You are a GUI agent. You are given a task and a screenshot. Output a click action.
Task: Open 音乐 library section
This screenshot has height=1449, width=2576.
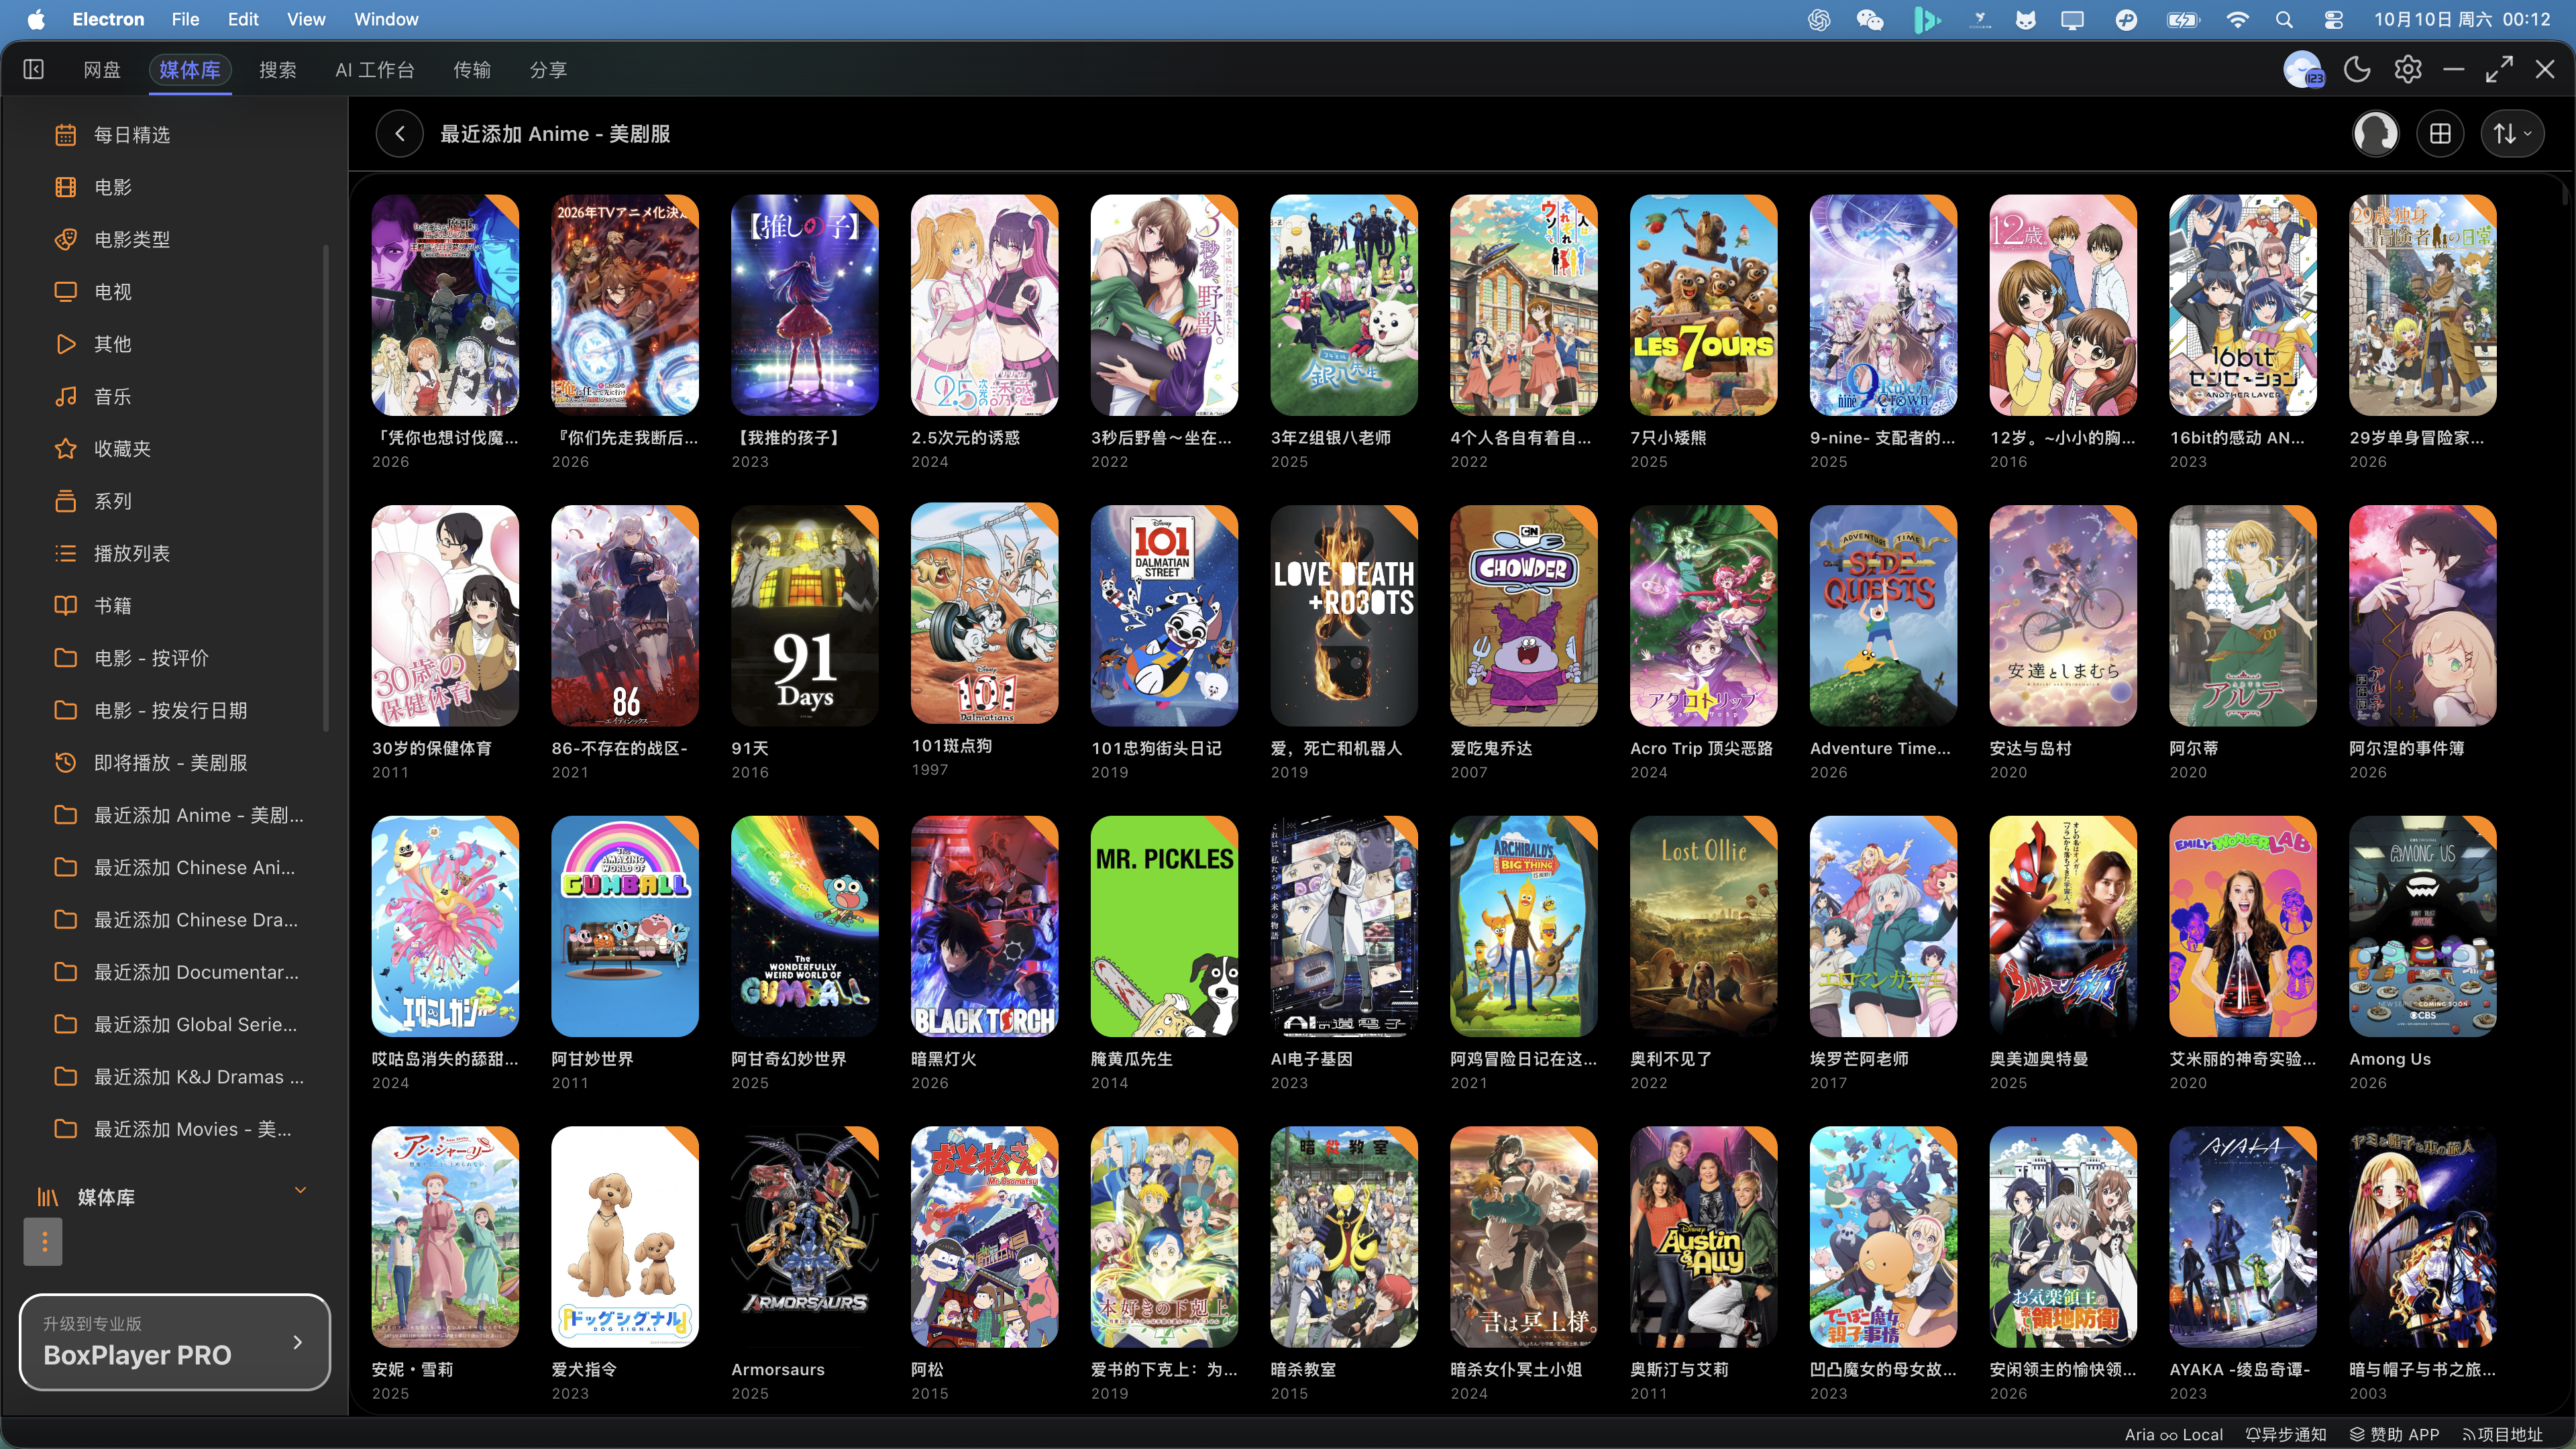tap(113, 396)
